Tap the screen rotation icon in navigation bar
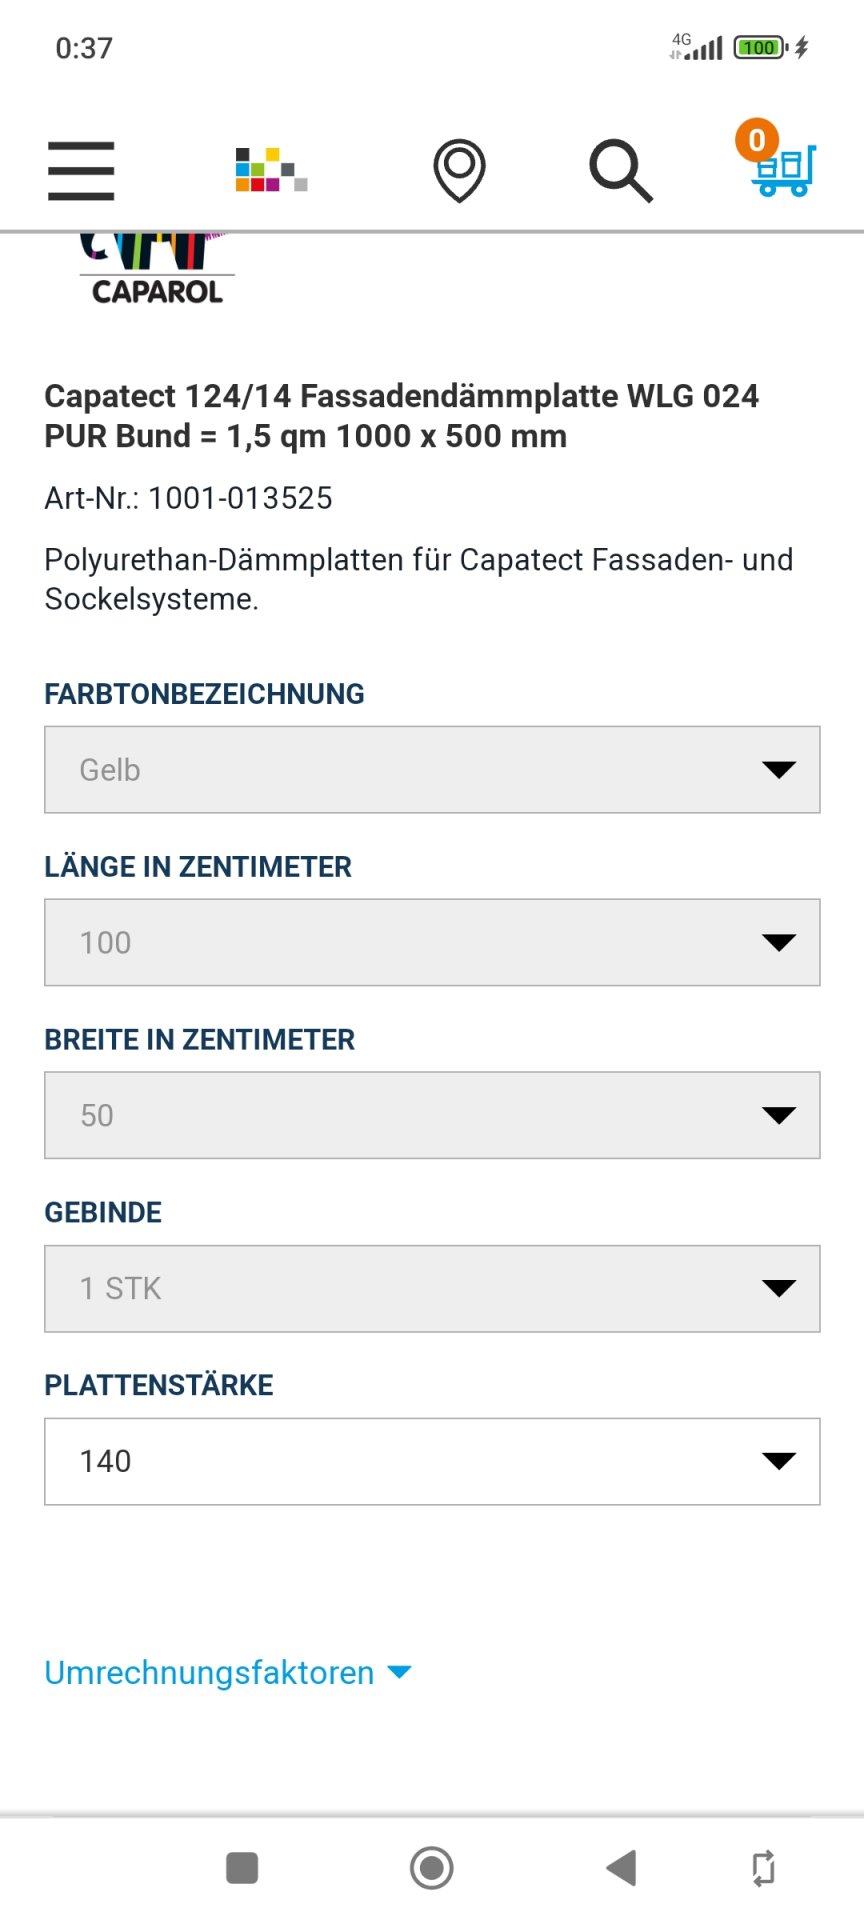This screenshot has height=1920, width=864. 763,1867
